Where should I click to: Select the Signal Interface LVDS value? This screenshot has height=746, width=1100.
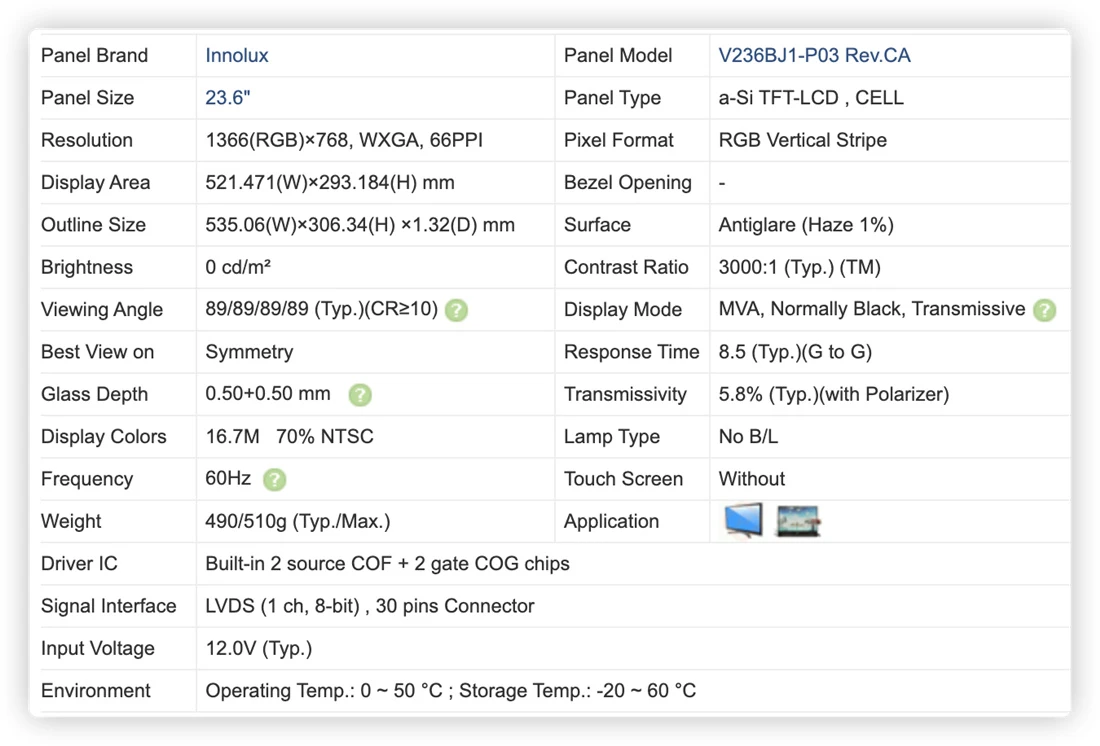370,606
